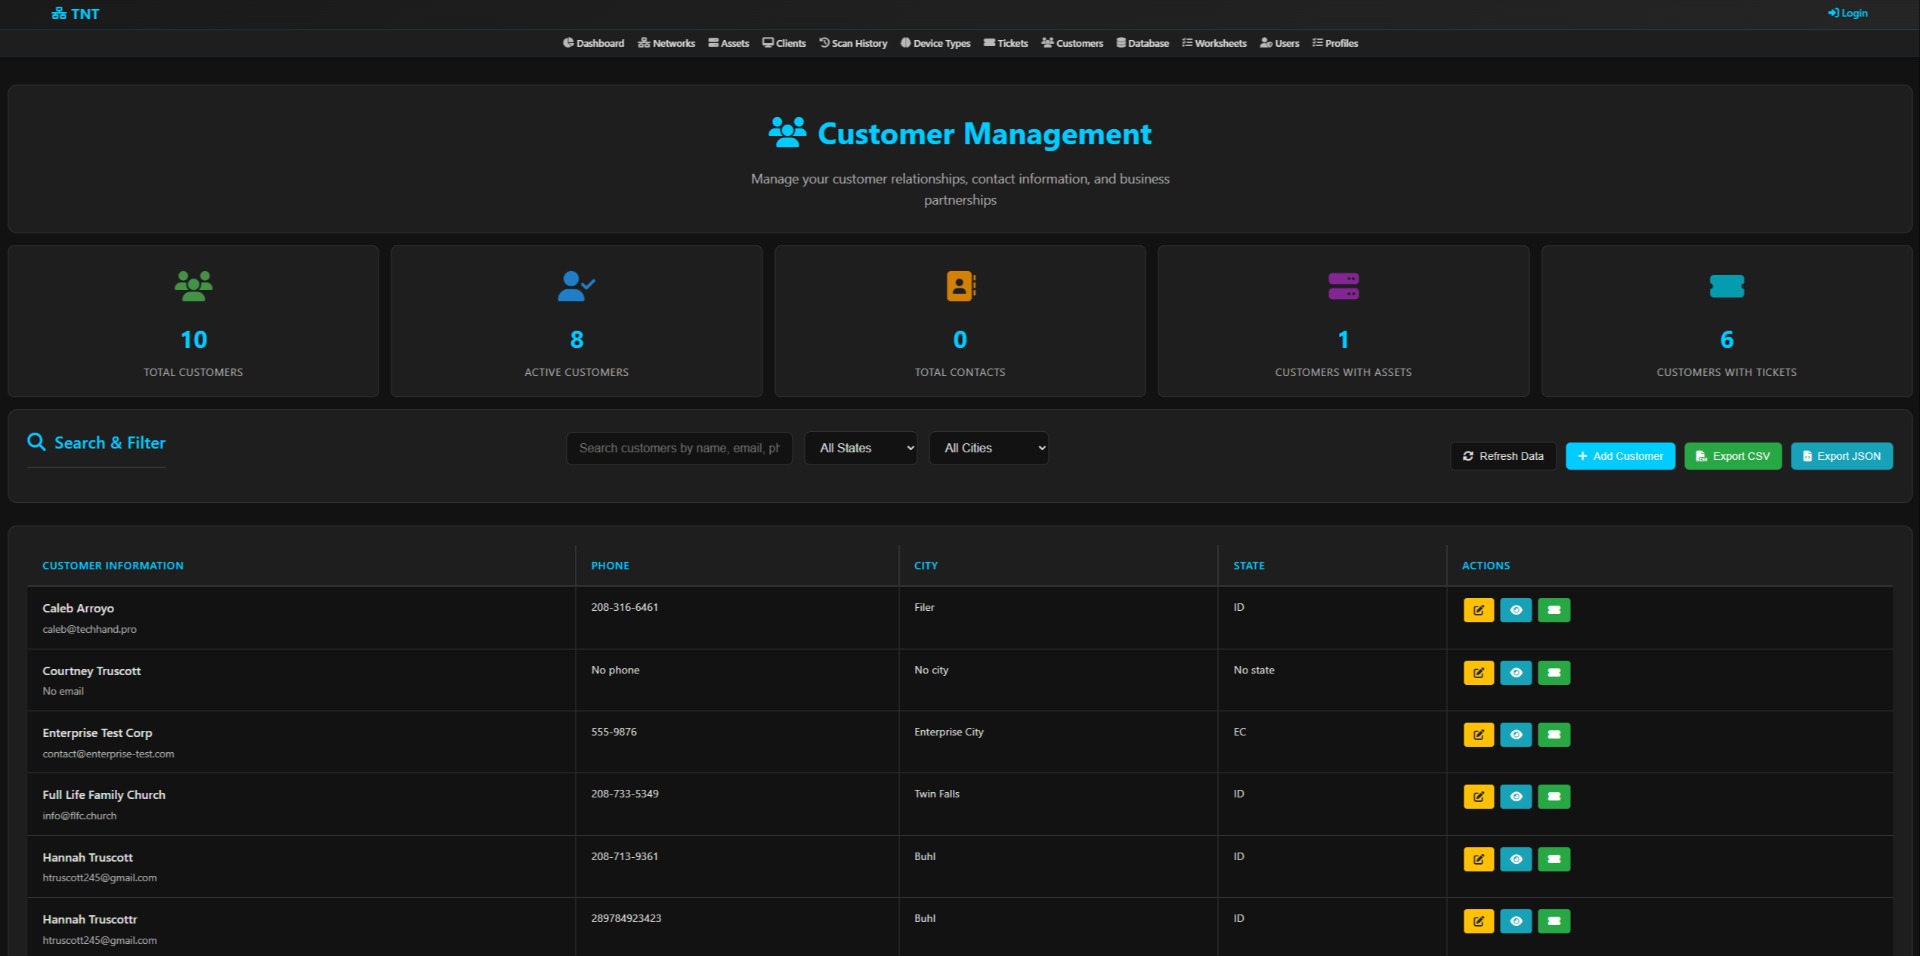
Task: Click the Add Customer button
Action: pos(1619,456)
